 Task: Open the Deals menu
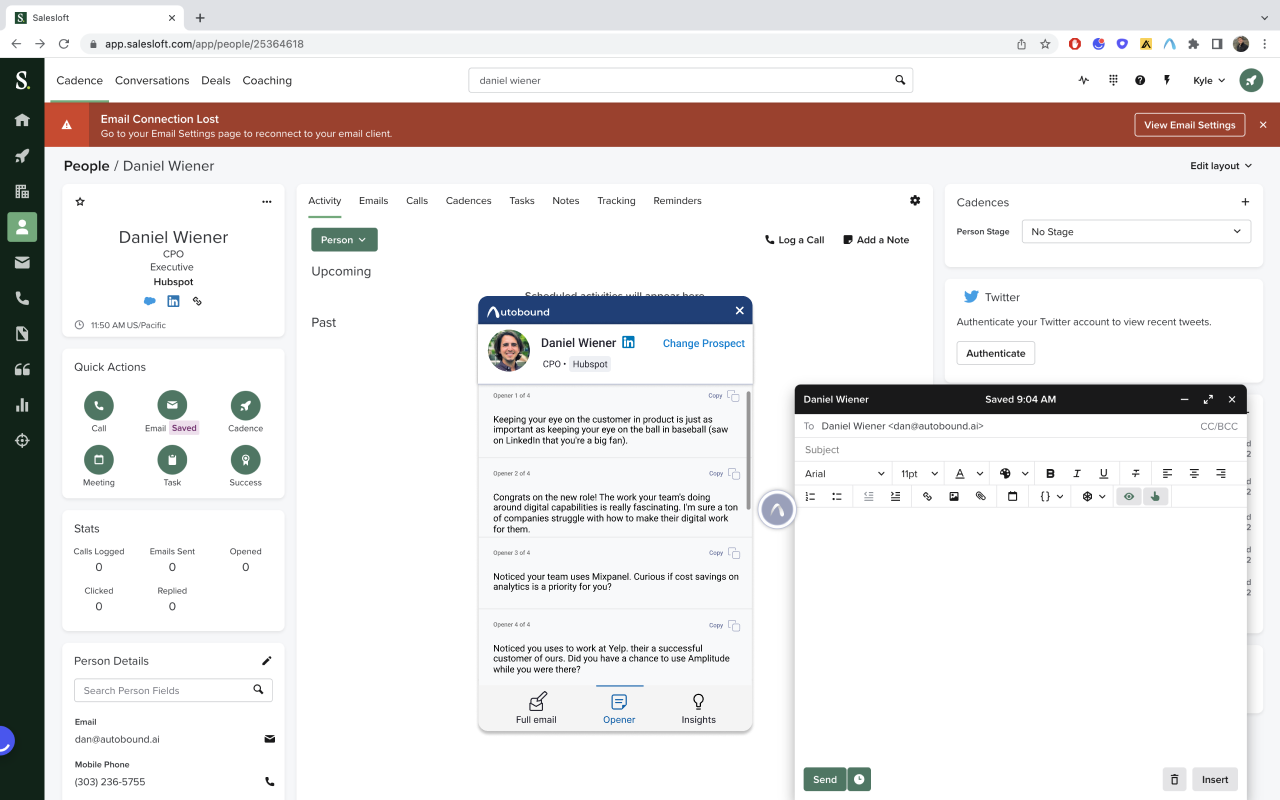coord(216,81)
